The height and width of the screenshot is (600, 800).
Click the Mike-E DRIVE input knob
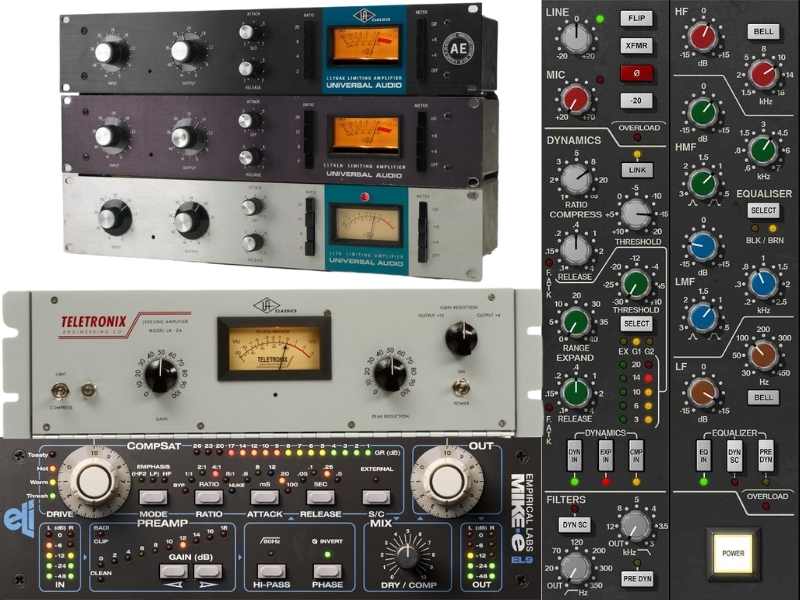pyautogui.click(x=94, y=481)
